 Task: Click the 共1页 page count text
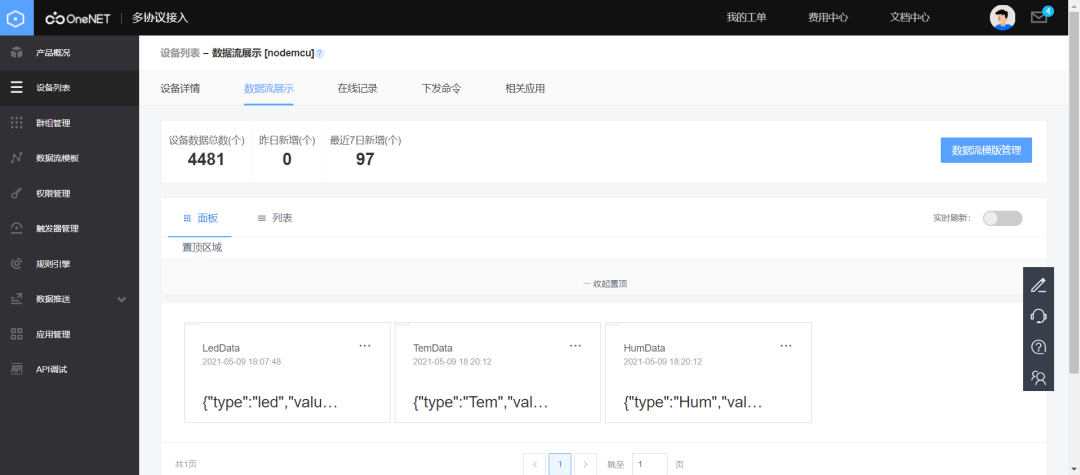pos(185,465)
